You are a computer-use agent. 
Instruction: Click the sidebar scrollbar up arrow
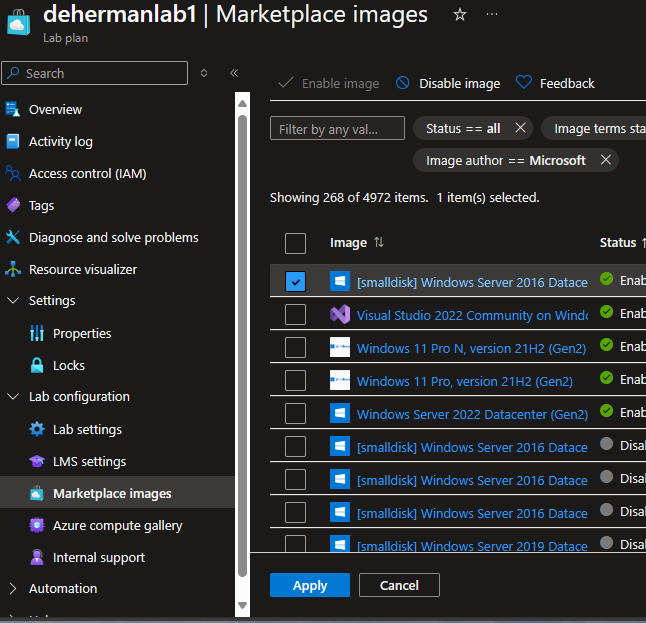(242, 103)
